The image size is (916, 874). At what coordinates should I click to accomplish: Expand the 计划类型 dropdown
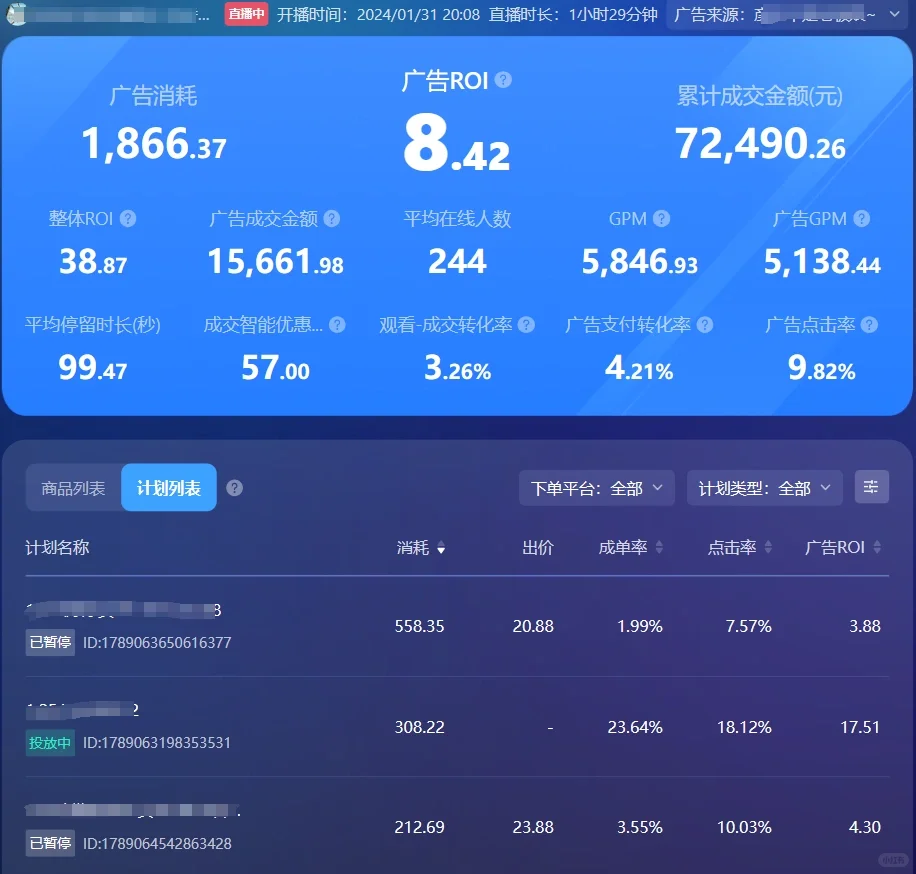(x=764, y=488)
